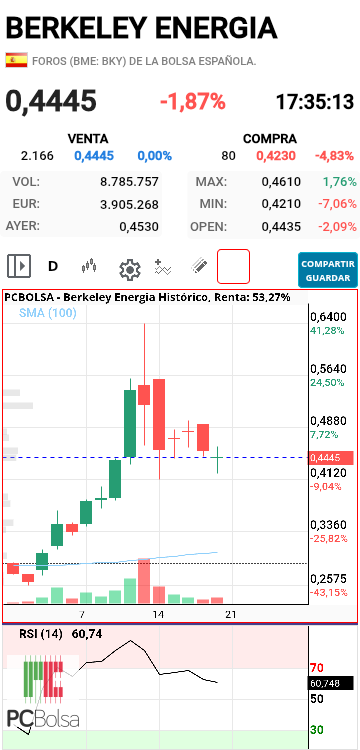Click the RSI 70 overbought level label

click(x=317, y=667)
